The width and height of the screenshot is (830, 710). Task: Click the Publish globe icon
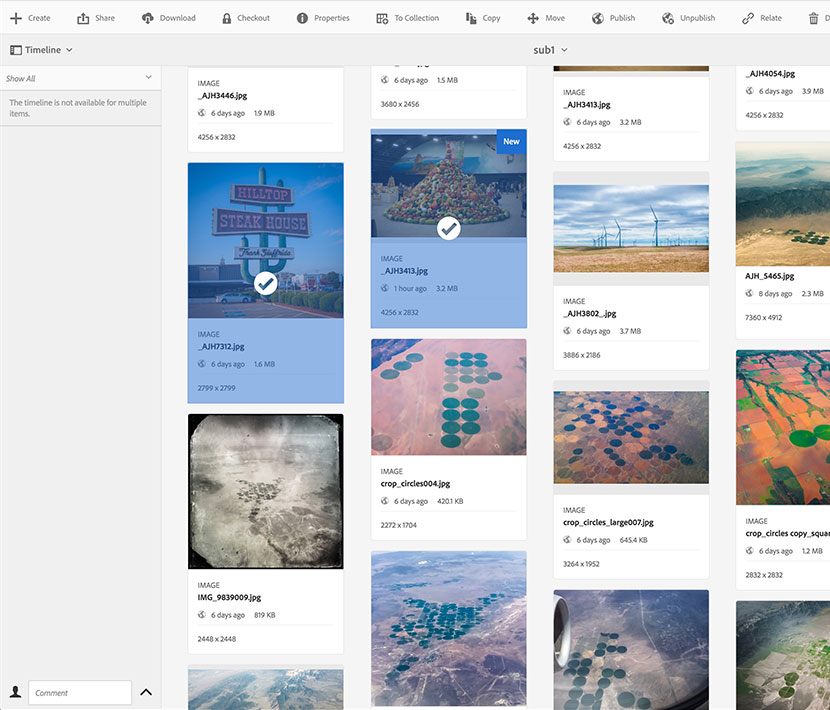pos(598,18)
